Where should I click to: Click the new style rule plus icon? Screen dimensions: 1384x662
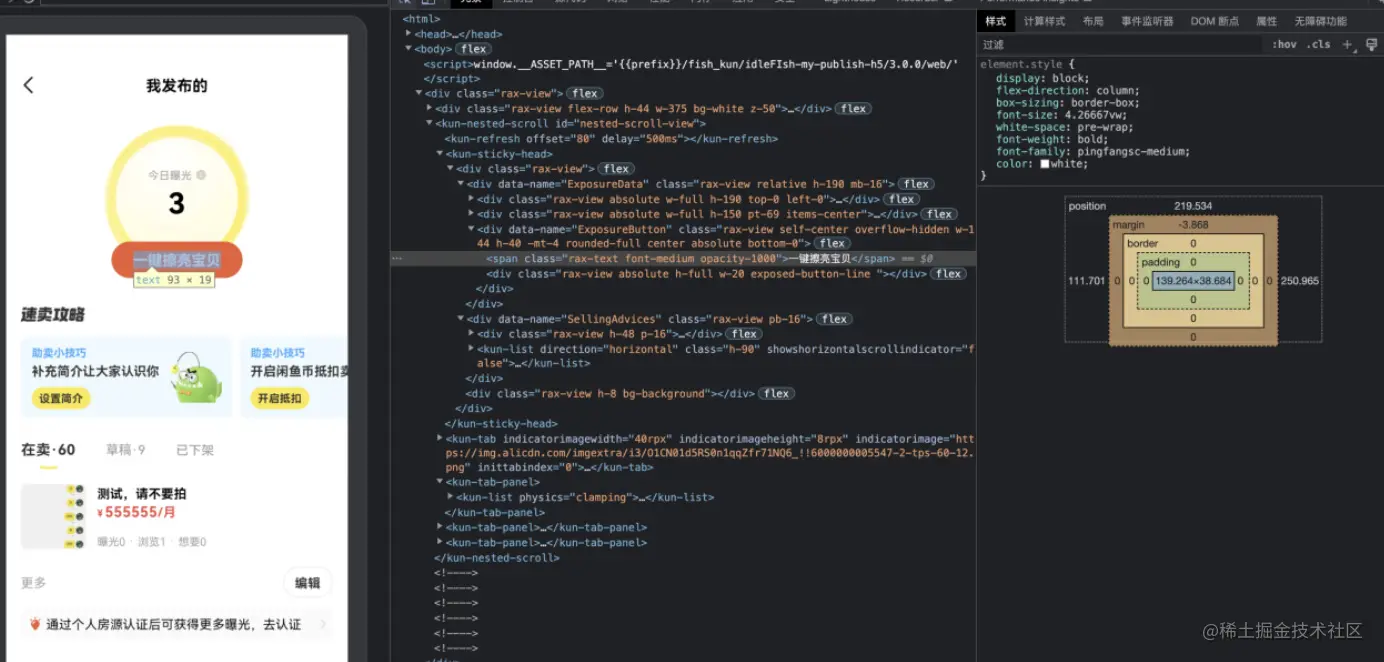1347,44
